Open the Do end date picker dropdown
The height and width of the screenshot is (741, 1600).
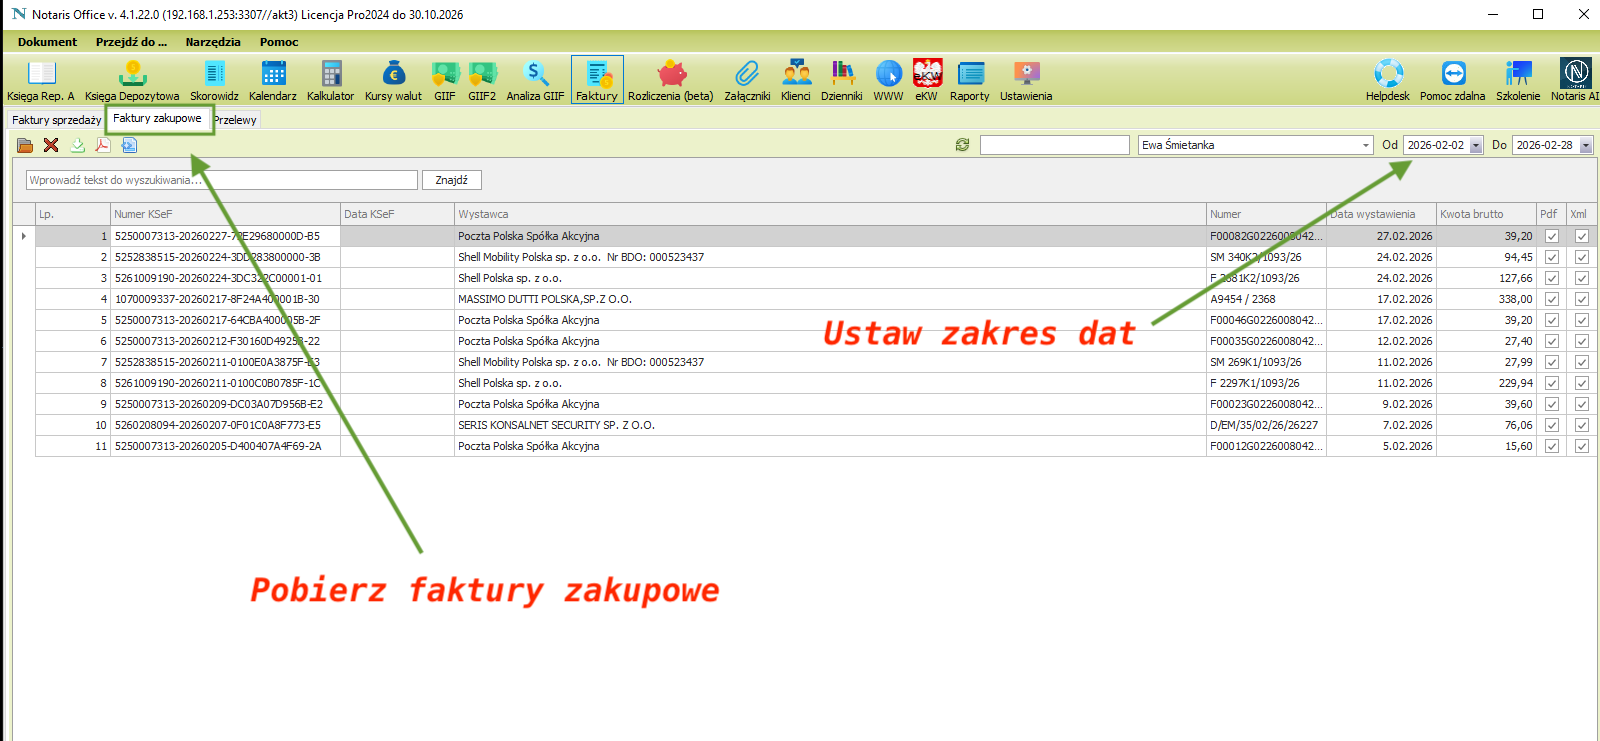pyautogui.click(x=1585, y=146)
